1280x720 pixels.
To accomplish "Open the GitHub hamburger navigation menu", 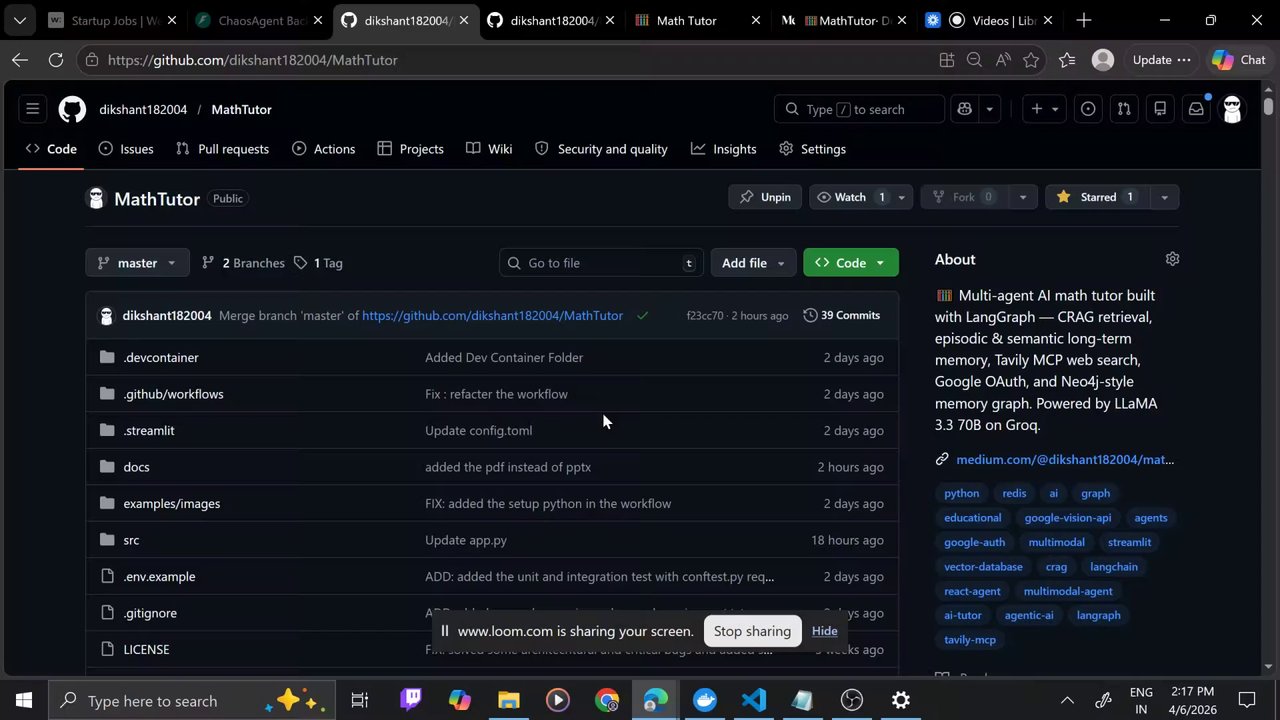I will click(32, 109).
